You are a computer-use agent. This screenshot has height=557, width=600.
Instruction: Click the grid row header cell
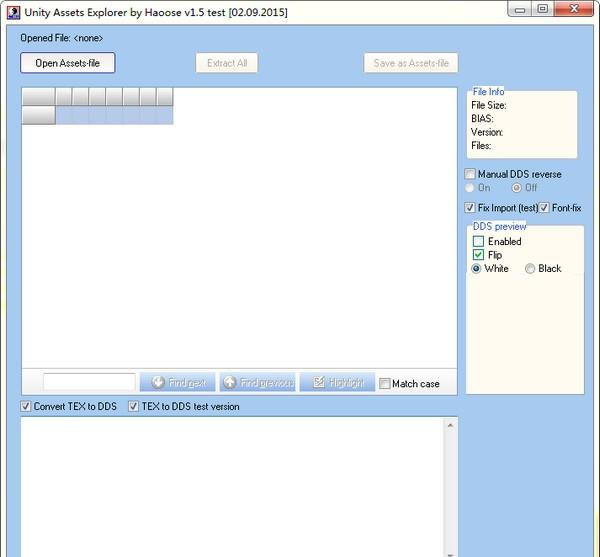39,115
